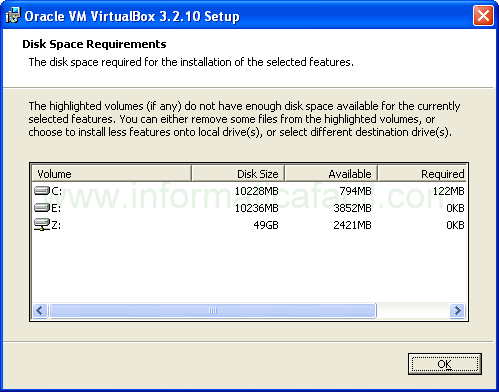499x392 pixels.
Task: Click the OK button
Action: 445,364
